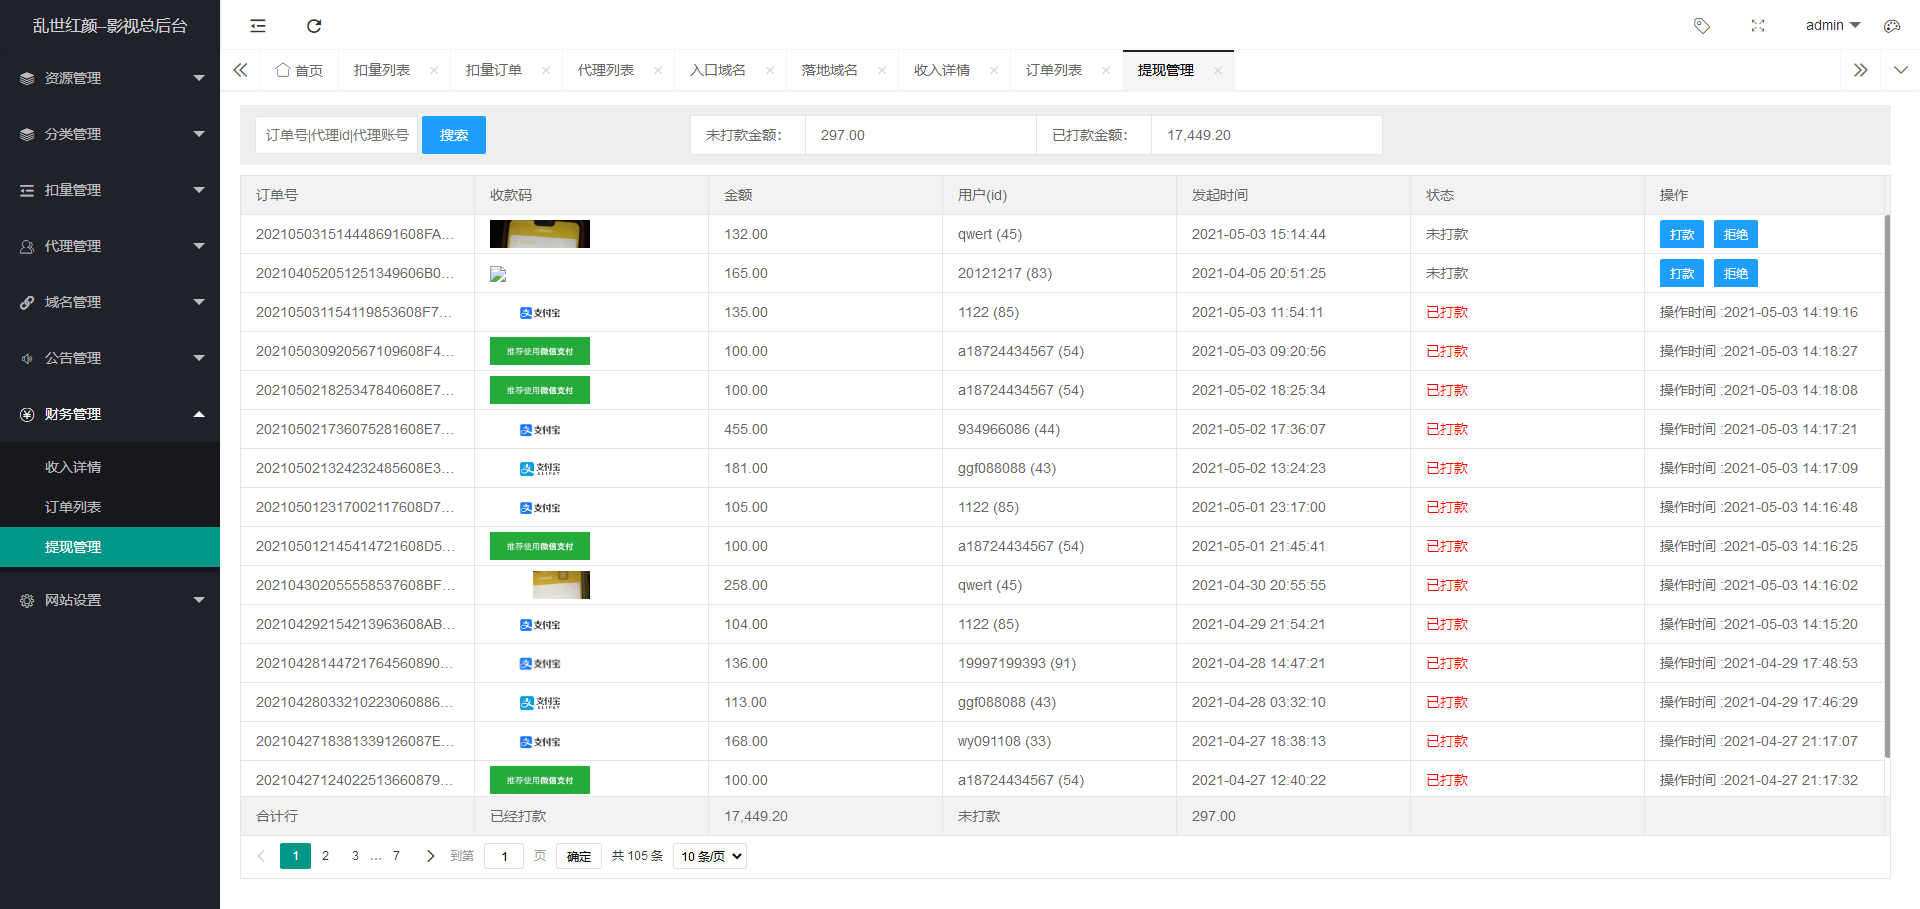Click the order search input field

pos(336,134)
